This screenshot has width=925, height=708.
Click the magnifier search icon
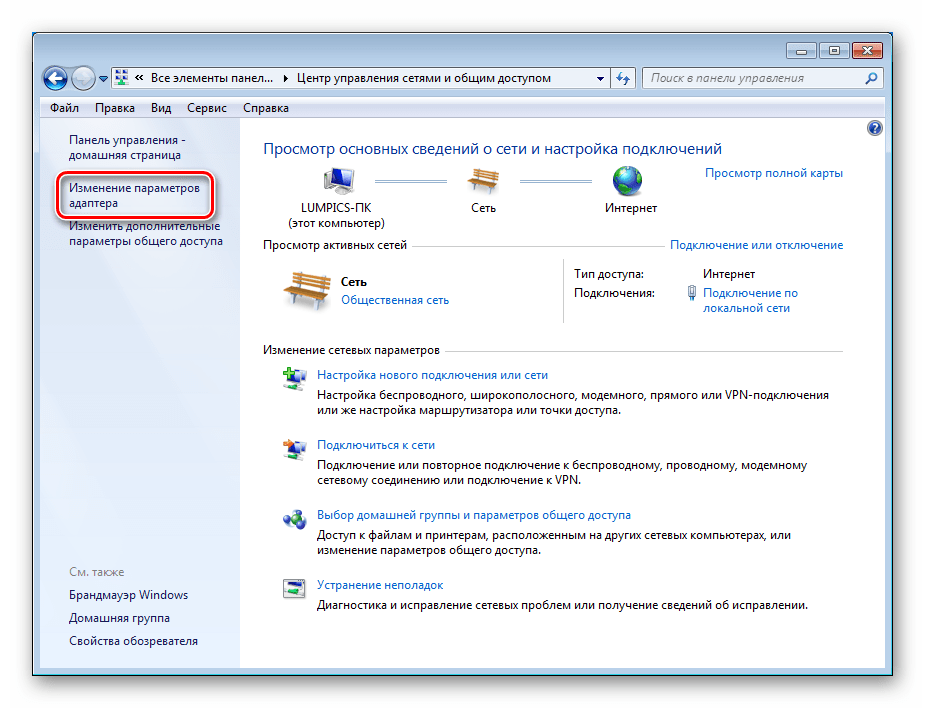[x=871, y=78]
